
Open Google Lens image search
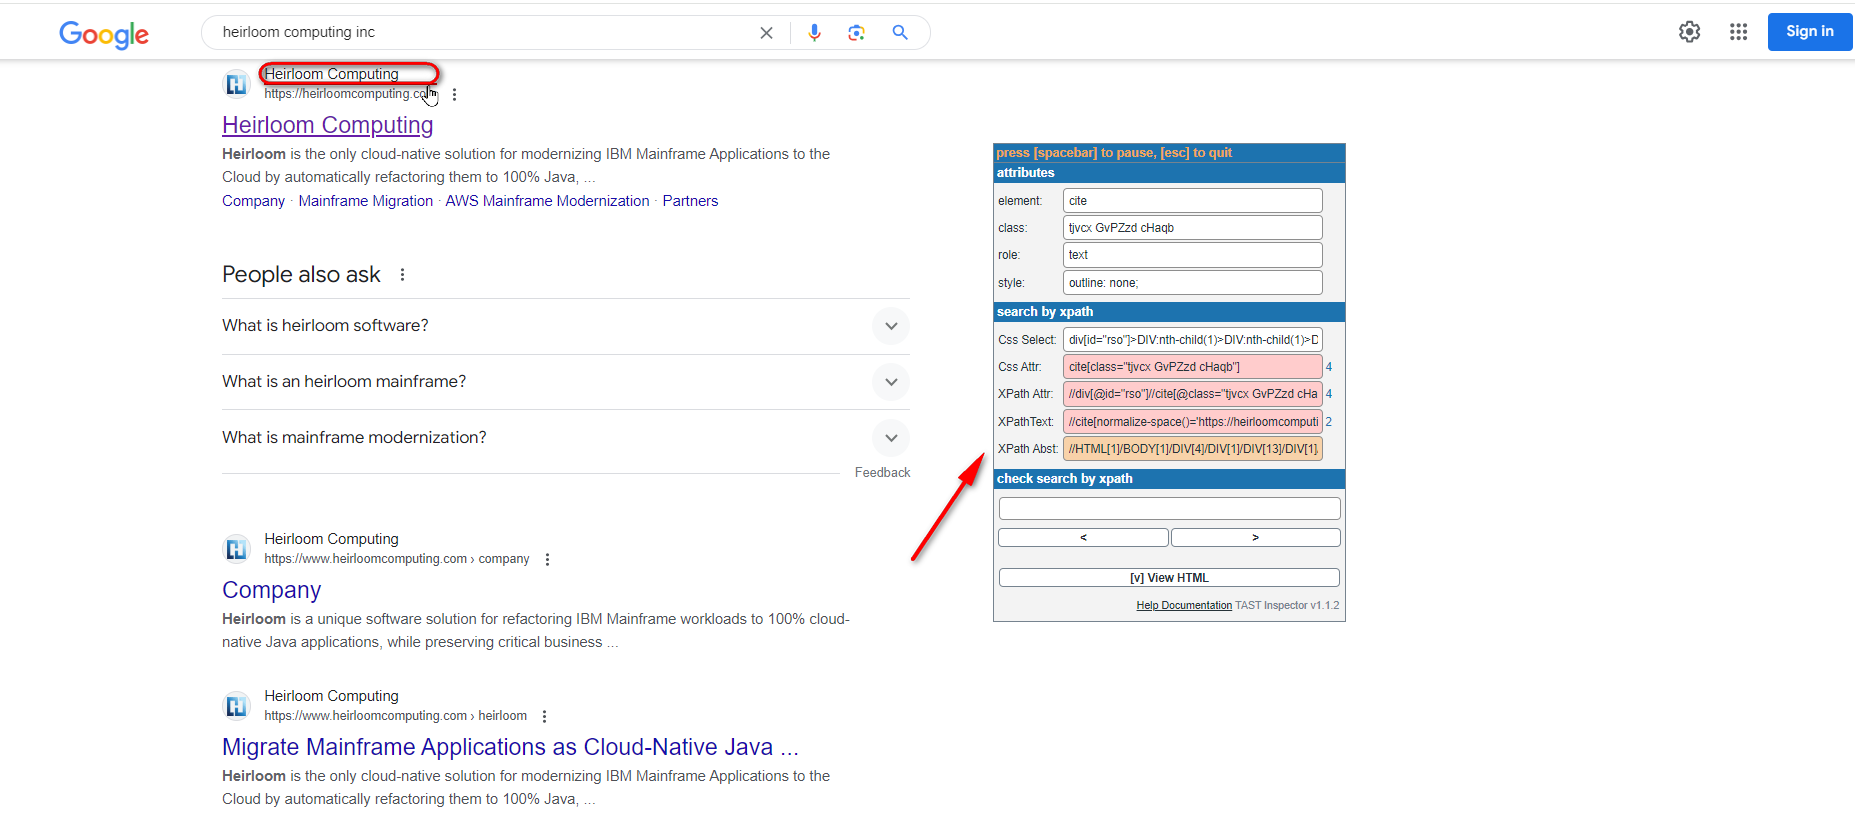click(856, 33)
